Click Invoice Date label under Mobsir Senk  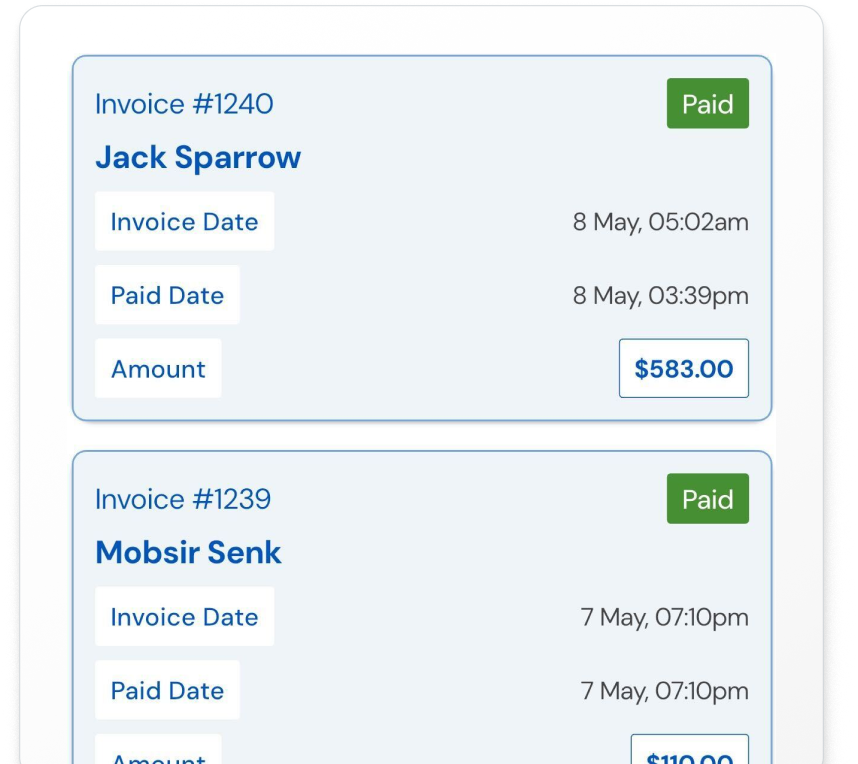tap(184, 617)
